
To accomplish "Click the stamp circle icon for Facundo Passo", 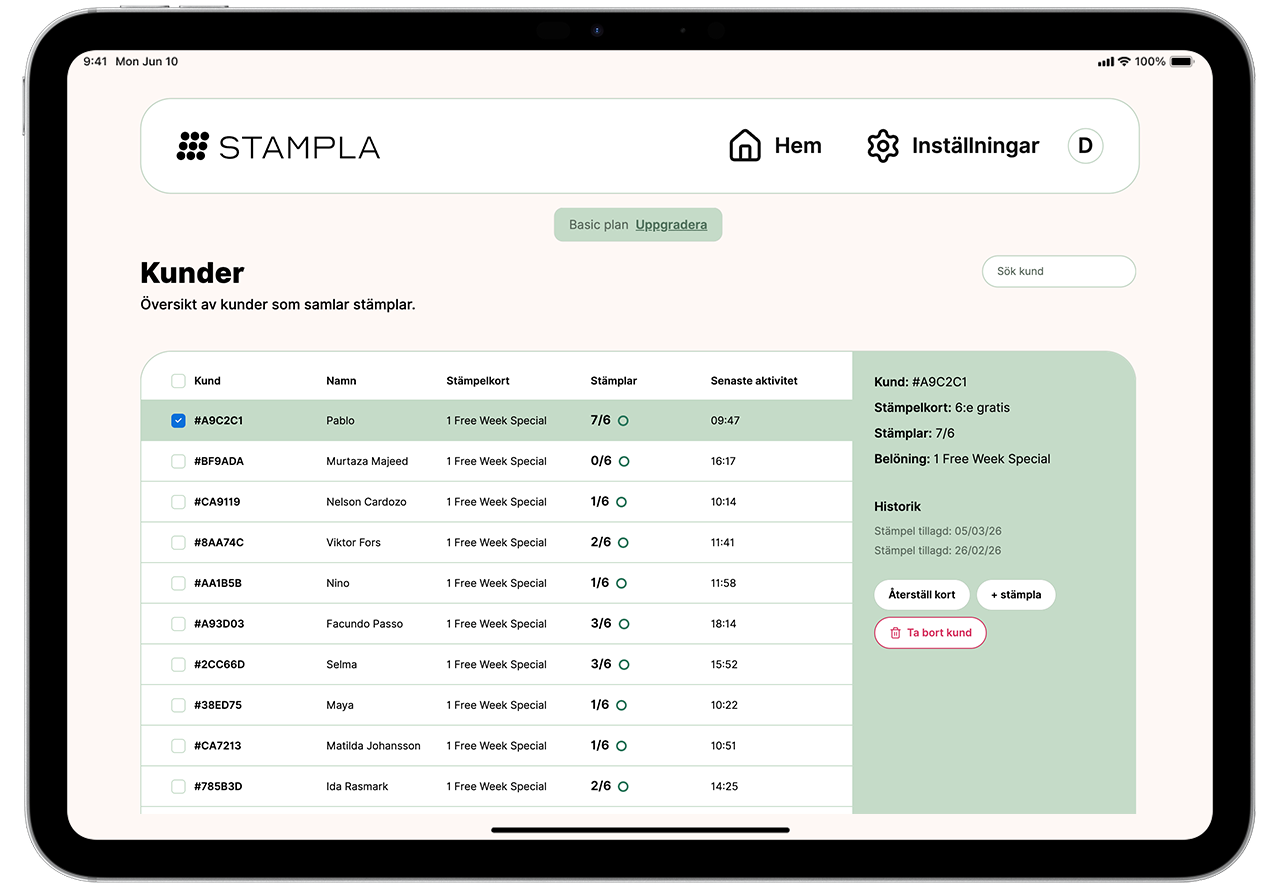I will tap(623, 624).
